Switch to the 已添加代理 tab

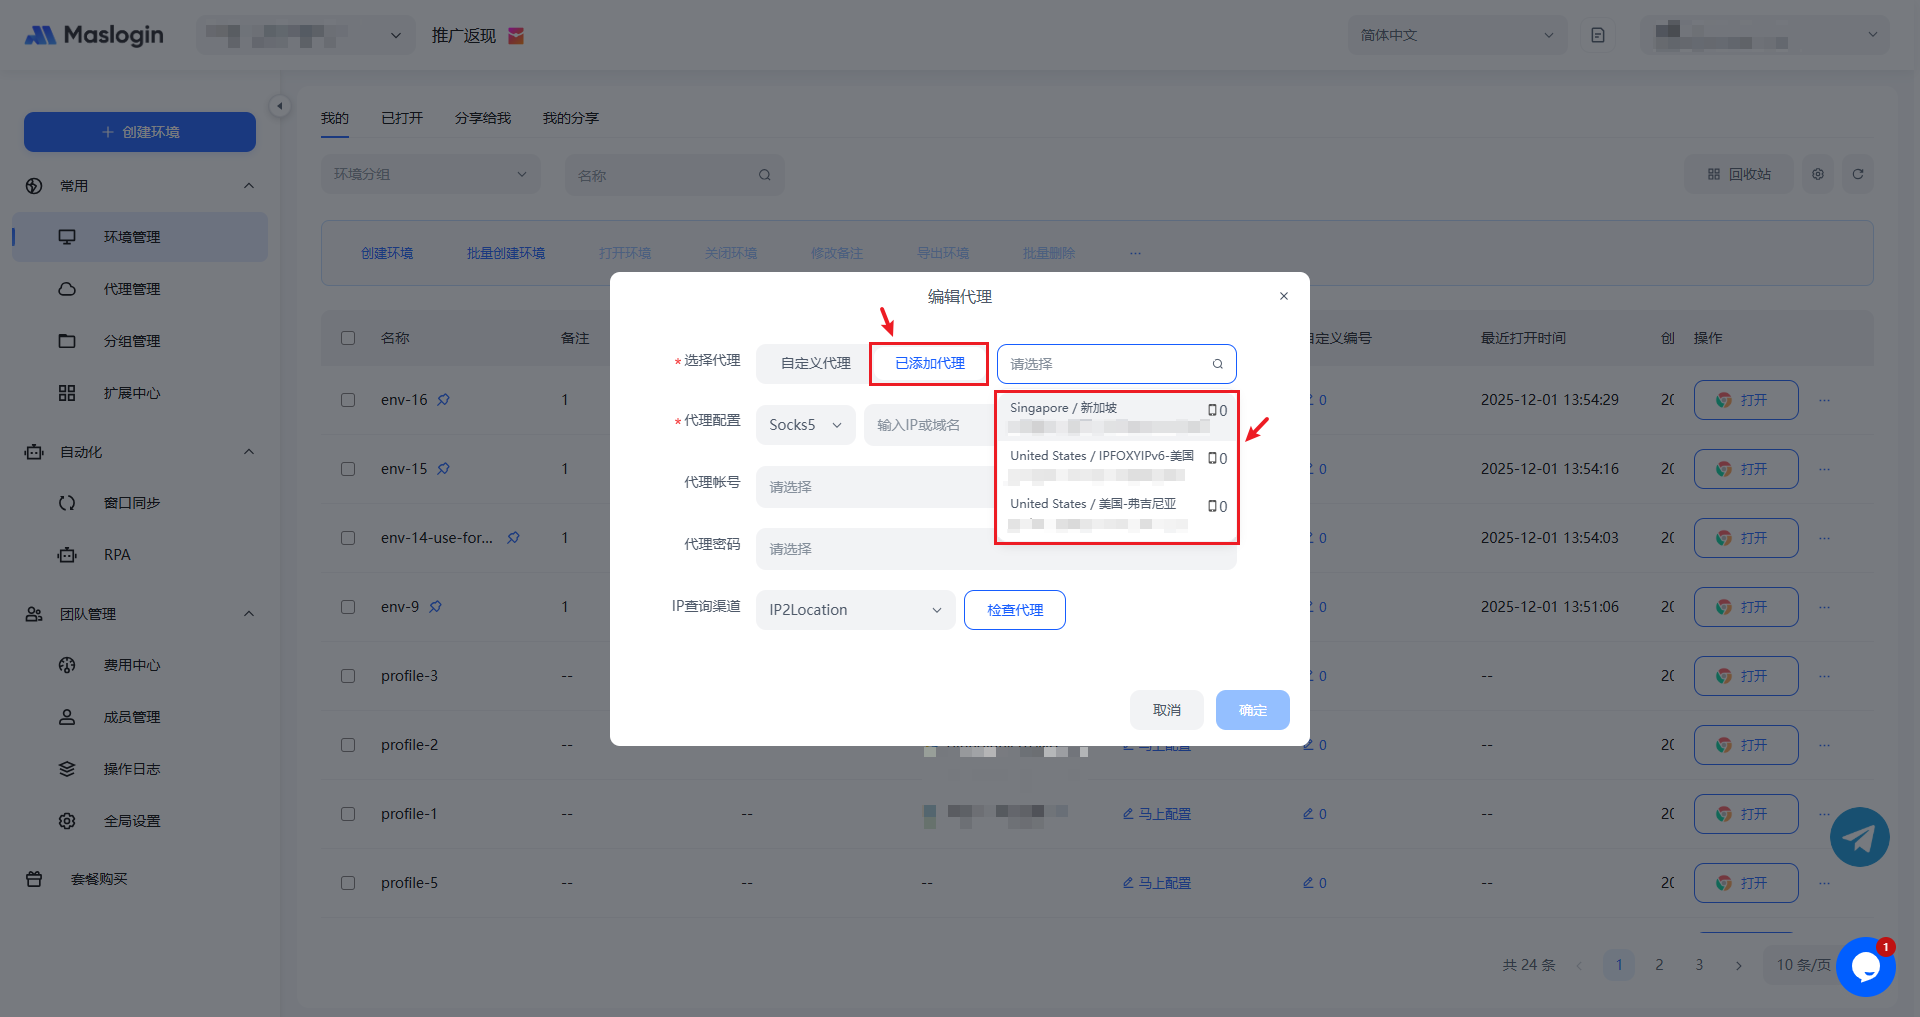pyautogui.click(x=929, y=364)
